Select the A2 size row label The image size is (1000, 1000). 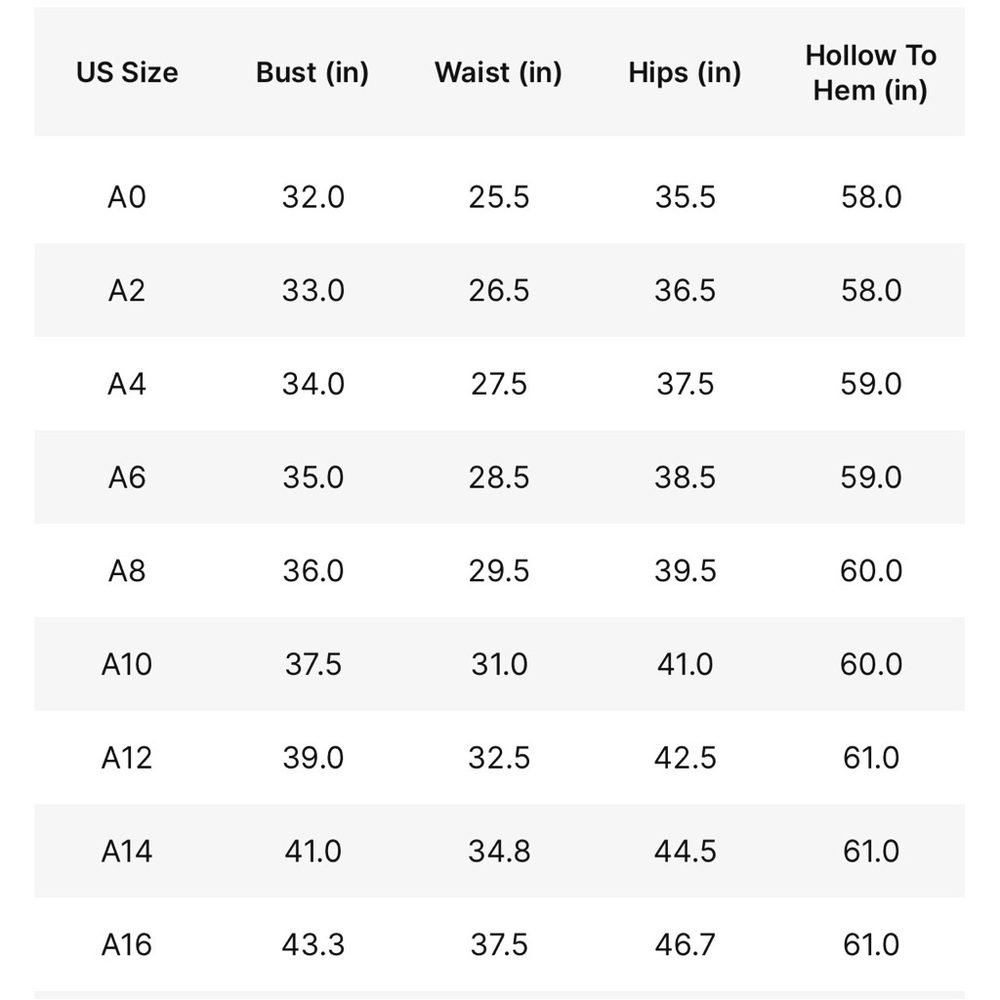127,290
